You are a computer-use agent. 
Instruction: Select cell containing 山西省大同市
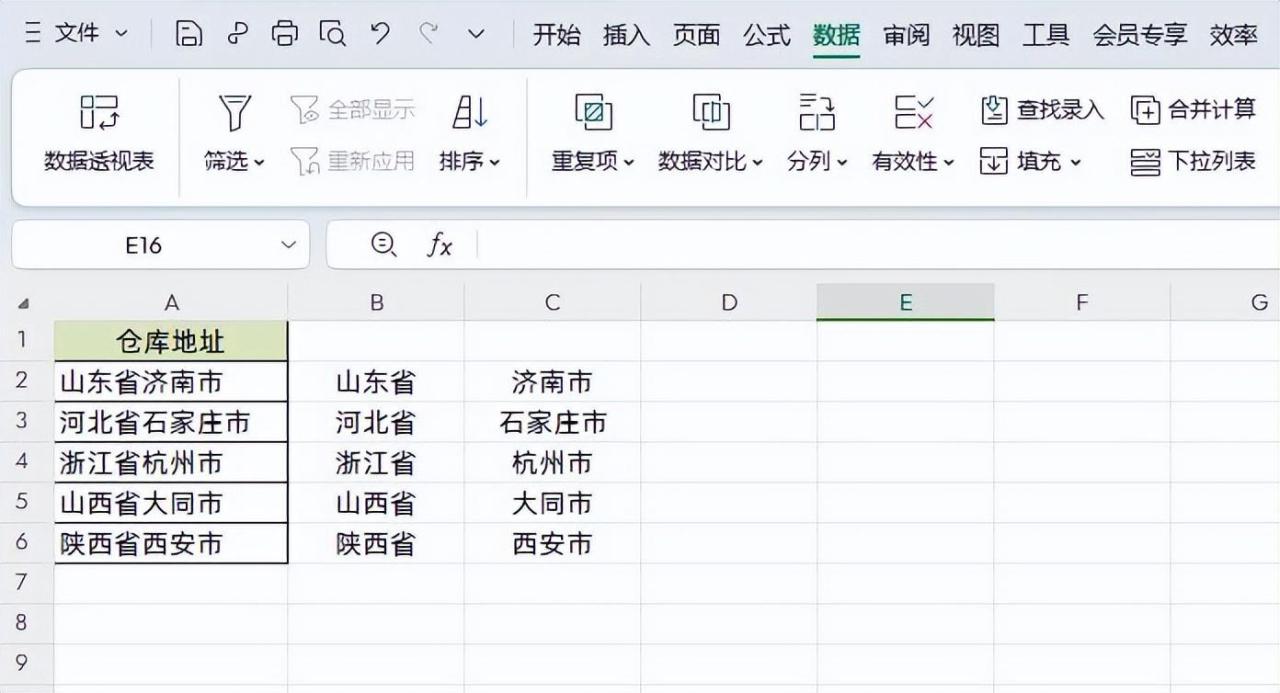click(171, 503)
